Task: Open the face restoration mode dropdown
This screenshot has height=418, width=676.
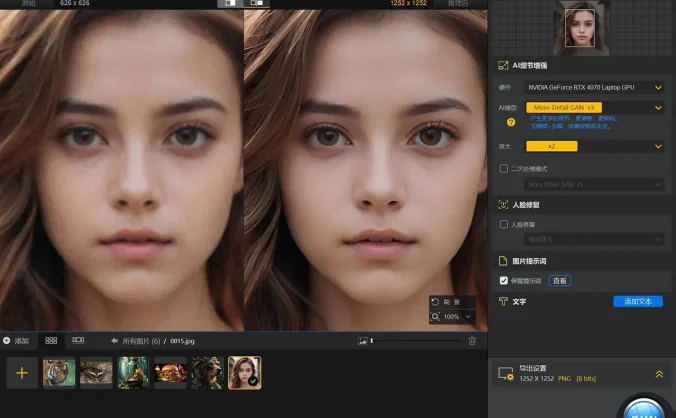Action: (x=594, y=239)
